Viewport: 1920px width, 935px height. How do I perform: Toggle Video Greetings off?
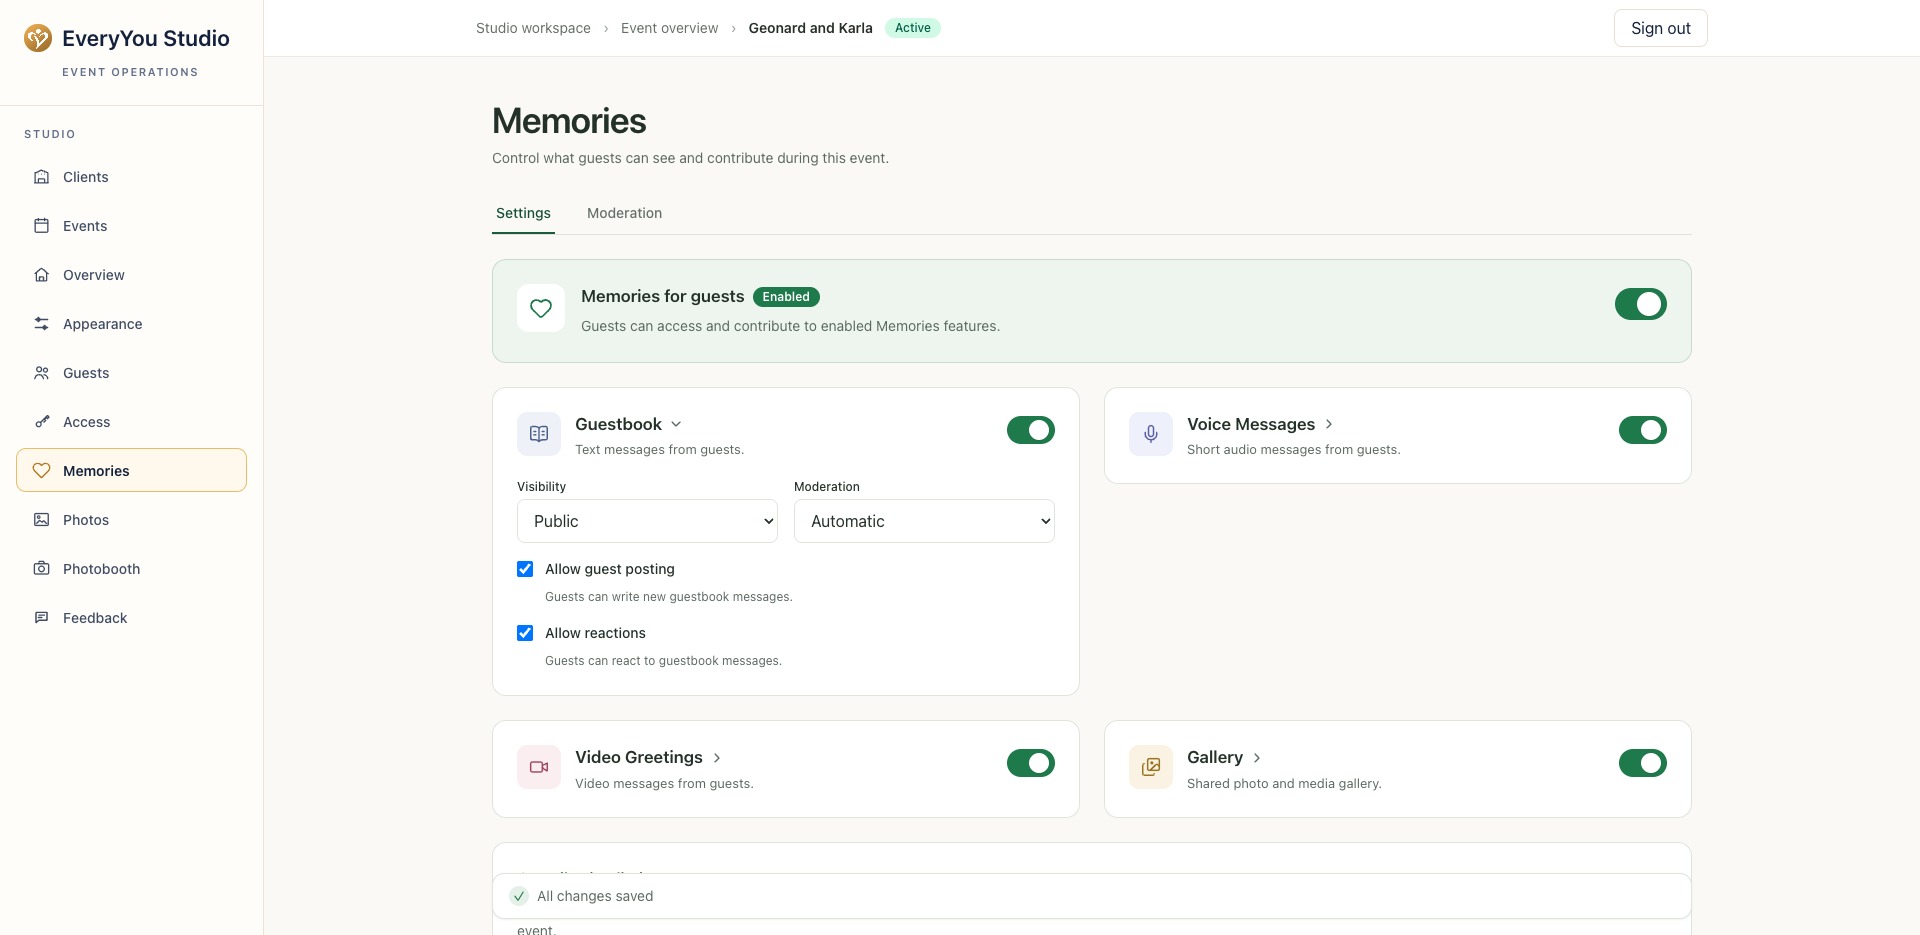coord(1031,763)
